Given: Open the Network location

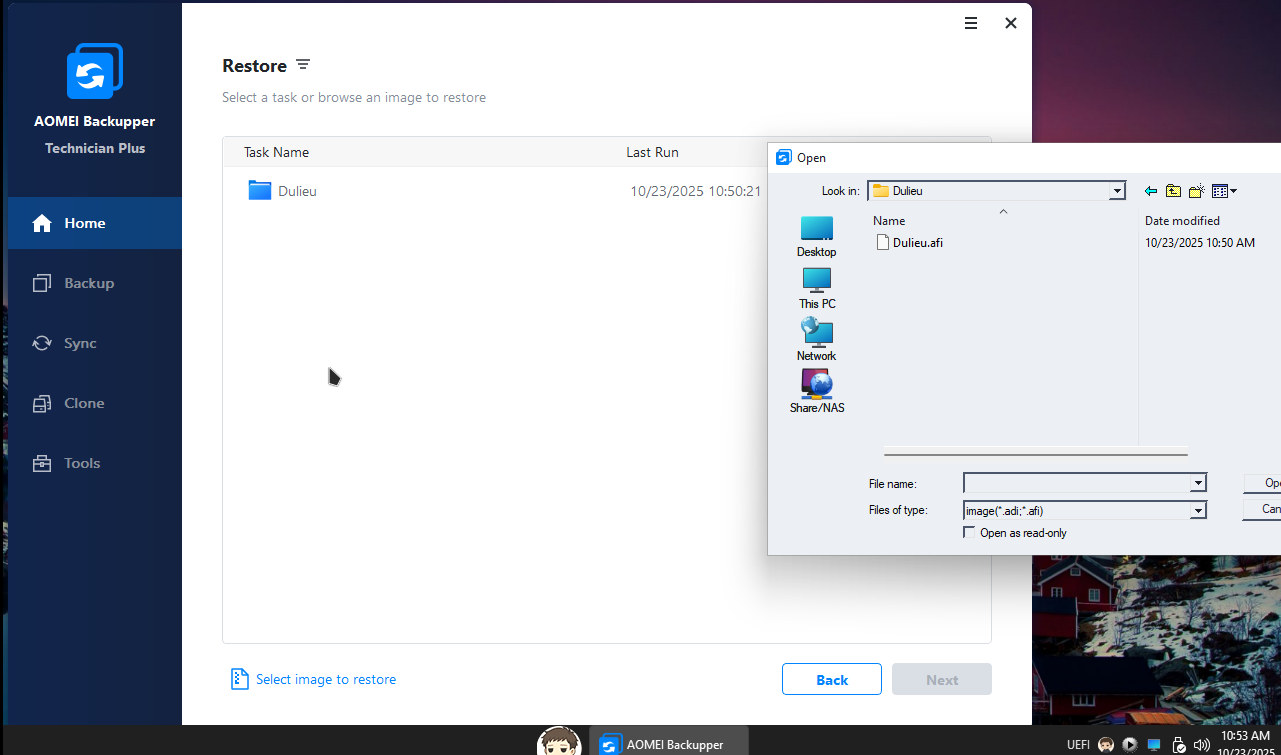Looking at the screenshot, I should pyautogui.click(x=816, y=339).
